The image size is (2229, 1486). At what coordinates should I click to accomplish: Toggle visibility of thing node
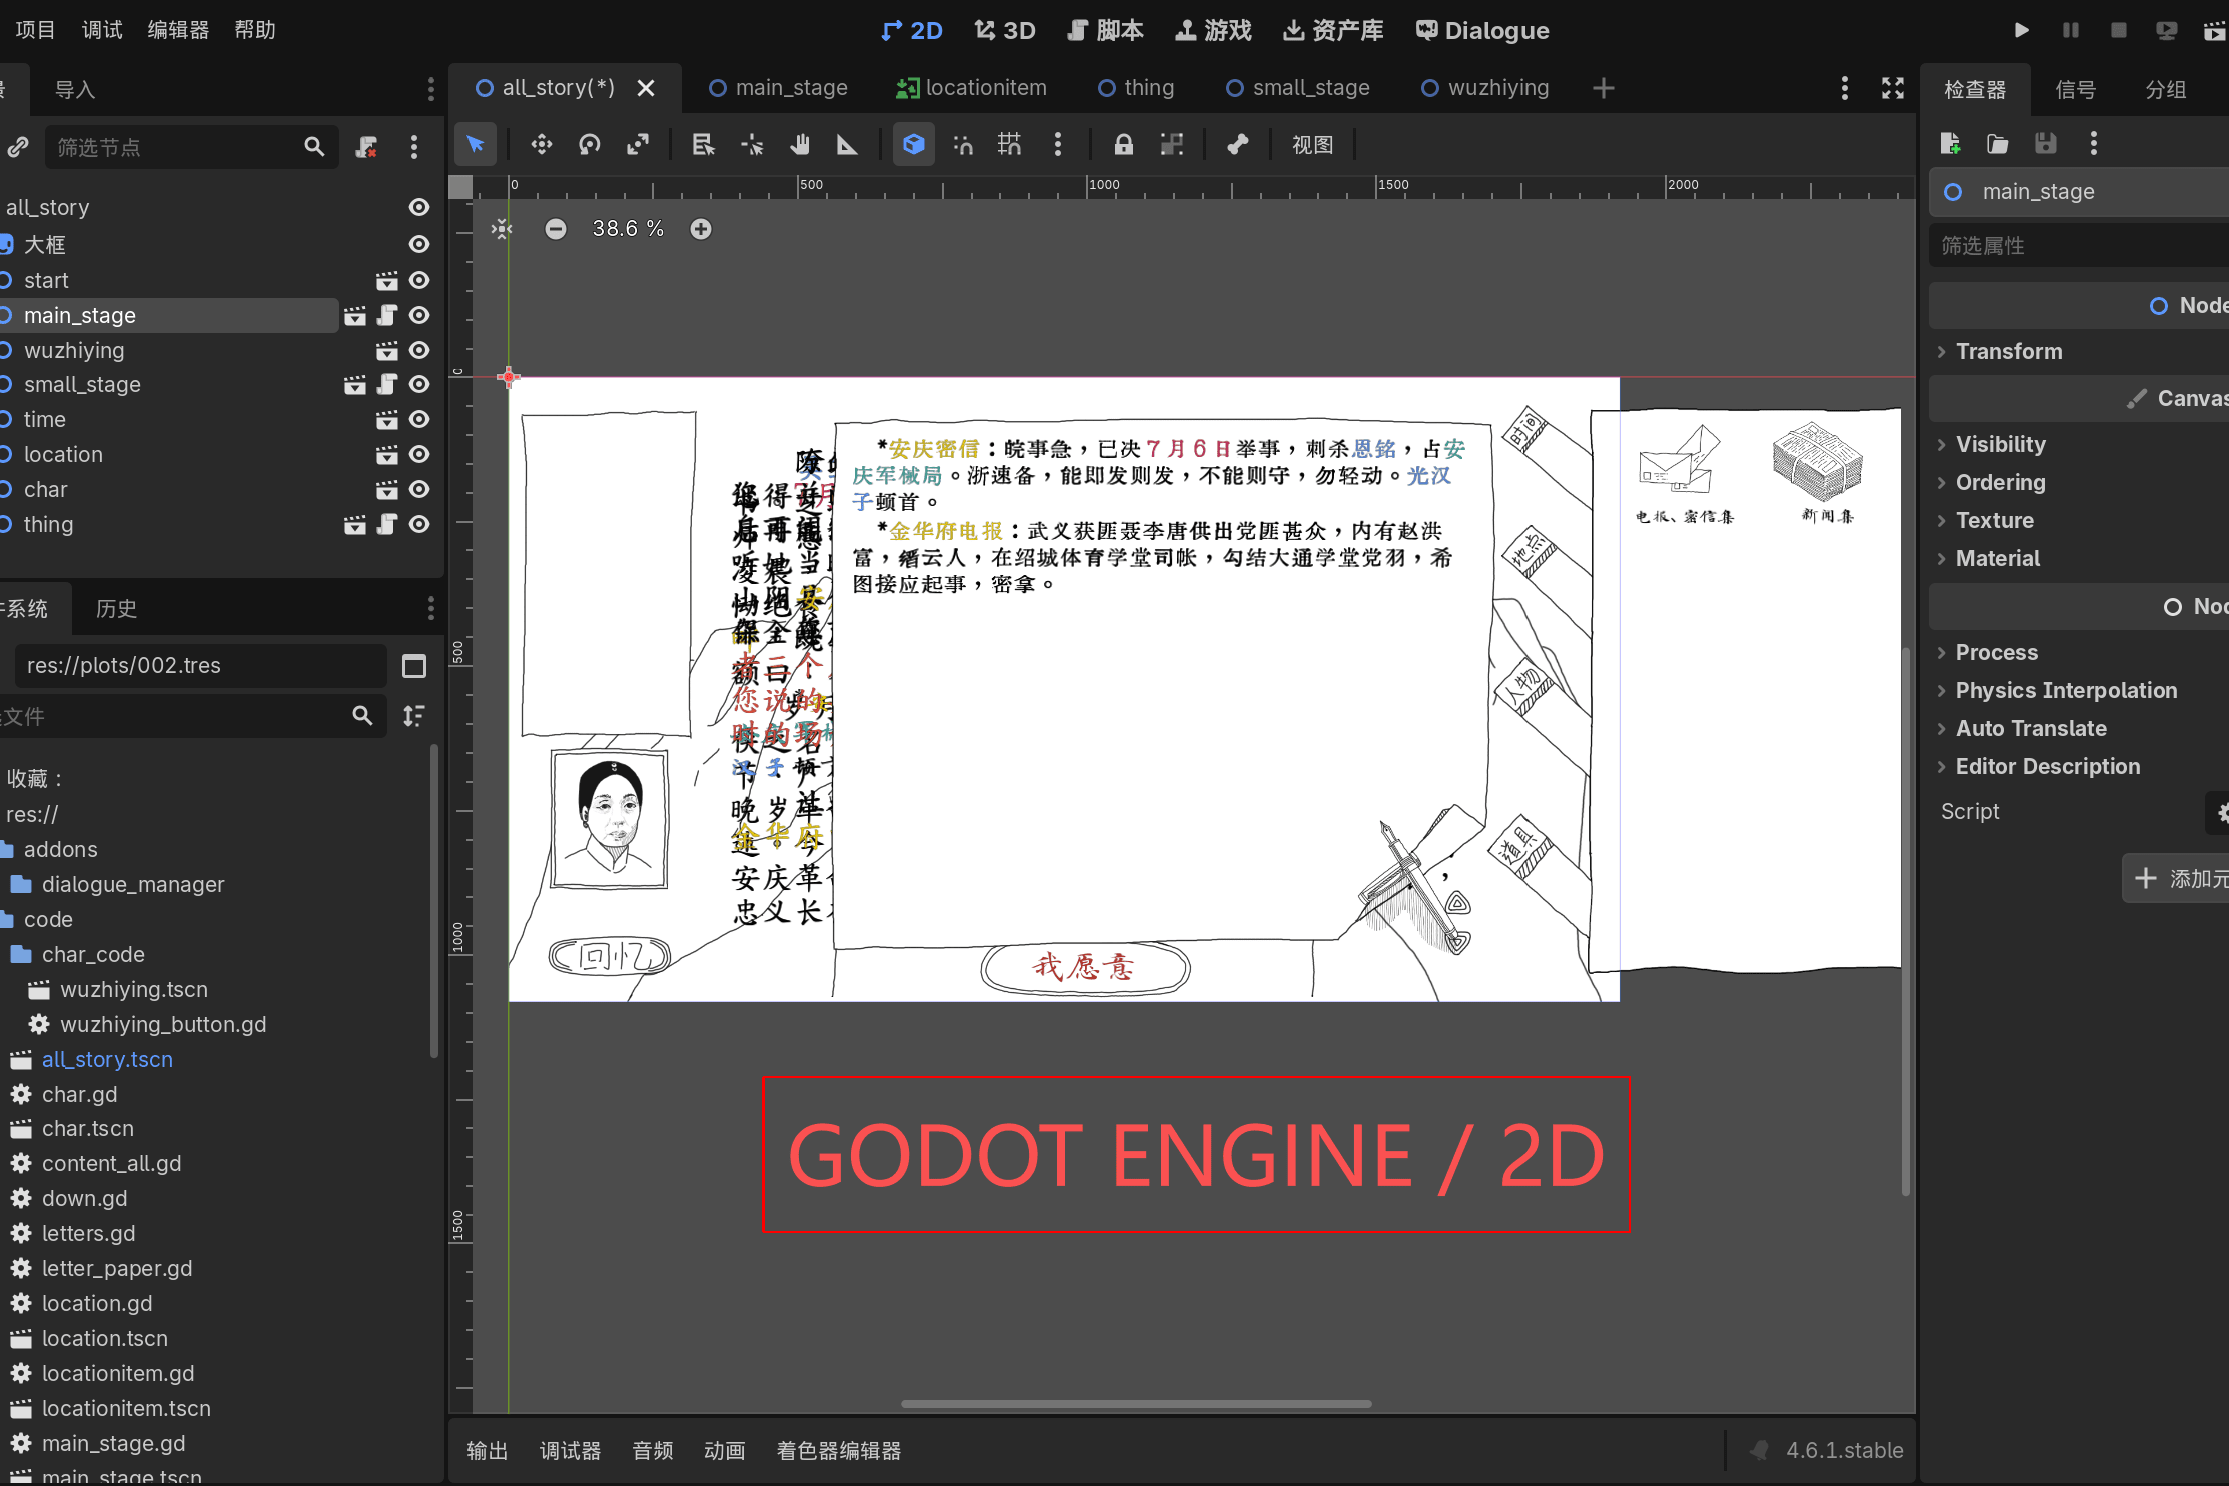[419, 524]
